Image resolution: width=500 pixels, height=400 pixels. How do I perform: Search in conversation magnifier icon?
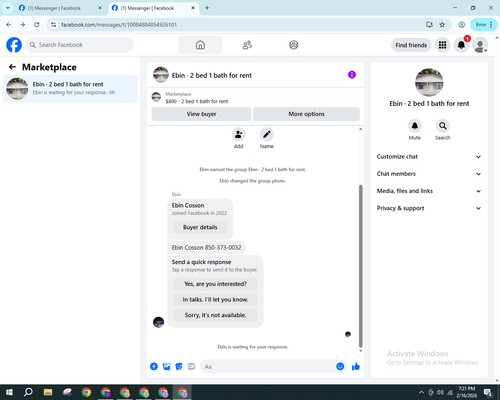443,126
